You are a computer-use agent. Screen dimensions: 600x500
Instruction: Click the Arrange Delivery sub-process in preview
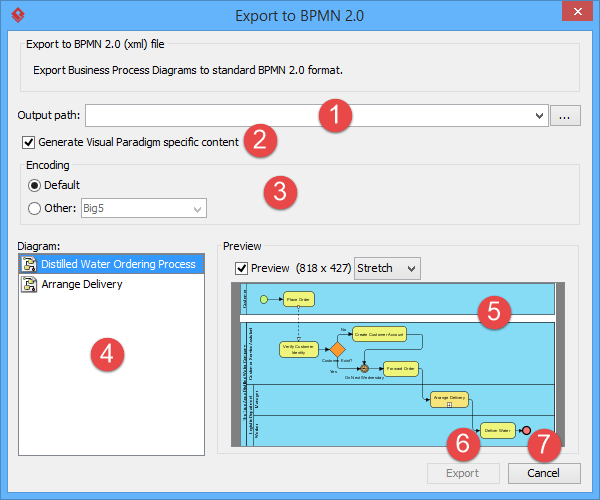coord(449,399)
